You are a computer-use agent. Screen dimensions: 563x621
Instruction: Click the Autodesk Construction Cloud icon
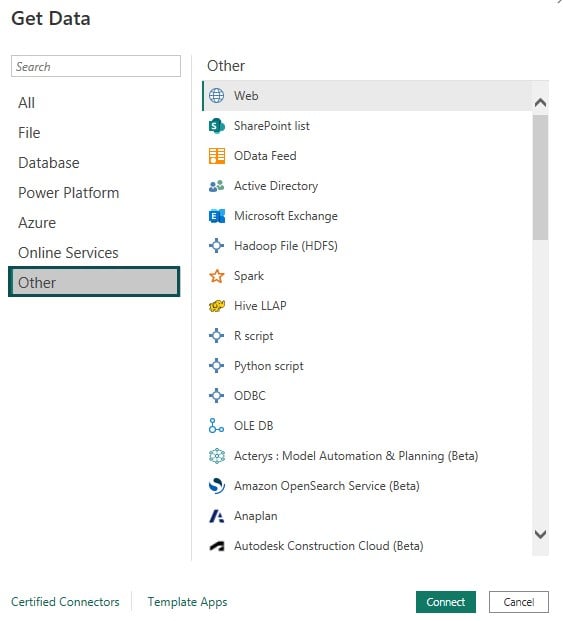click(217, 546)
